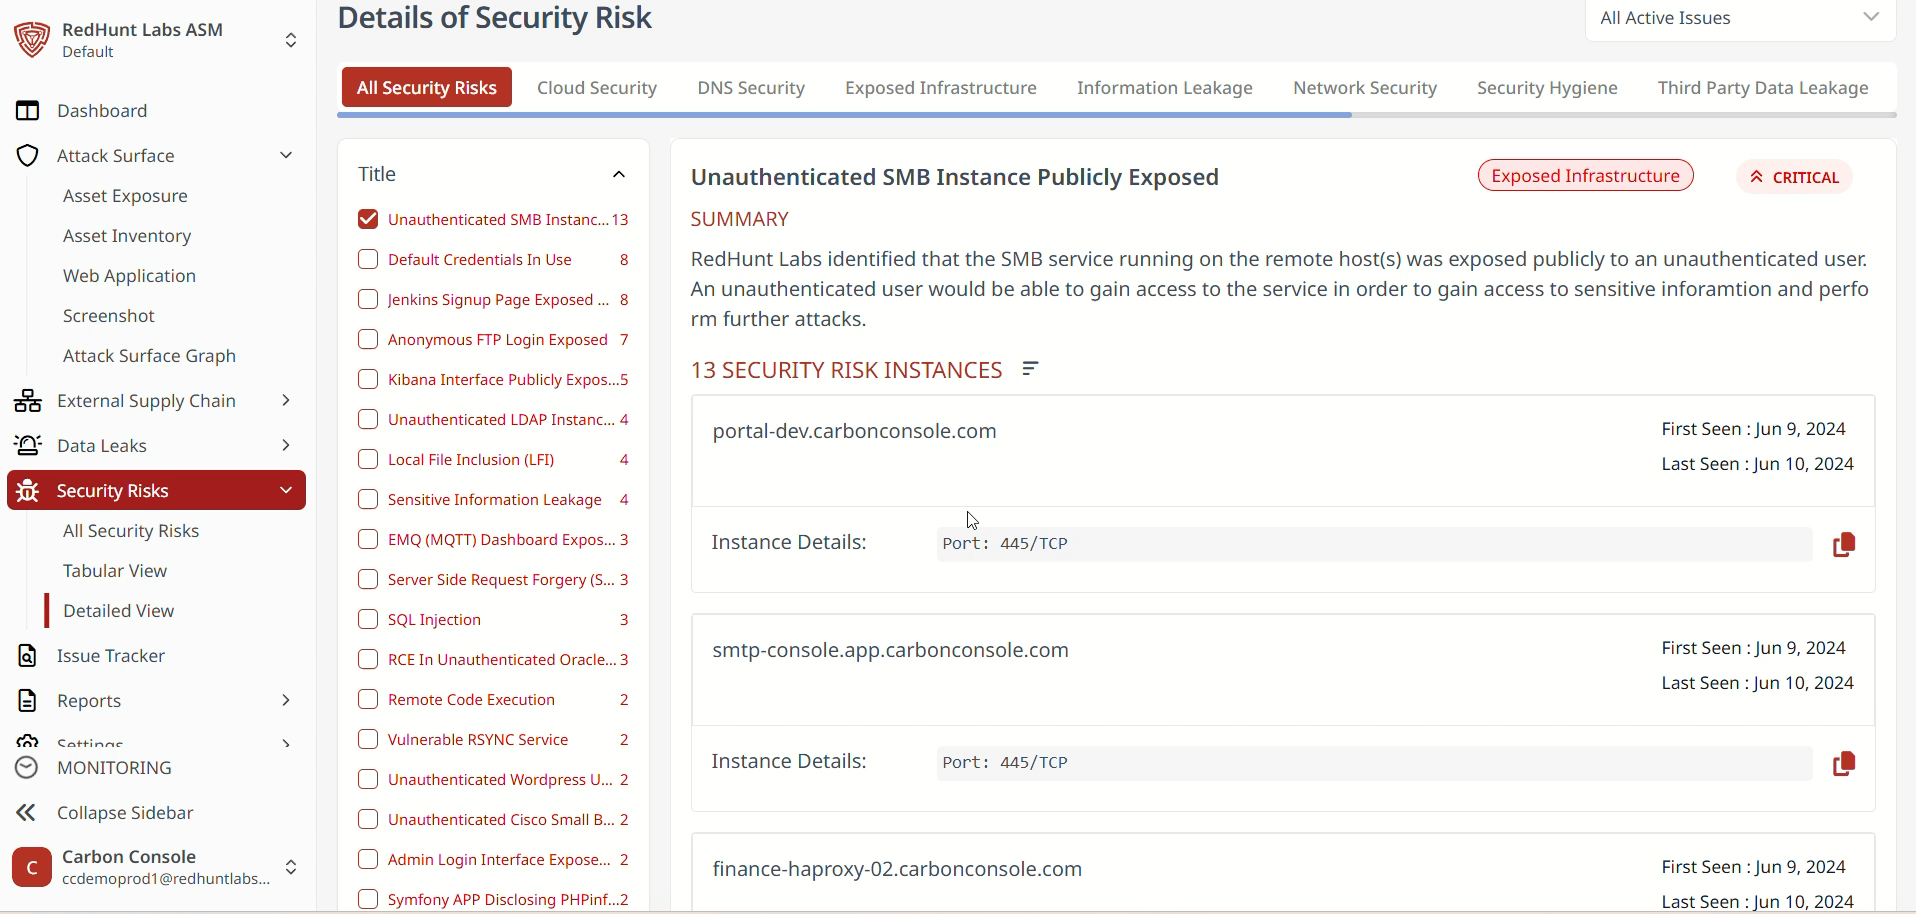Screen dimensions: 1916x914
Task: Copy instance details for smtp-console.app.carbonconsole.com
Action: click(x=1844, y=764)
